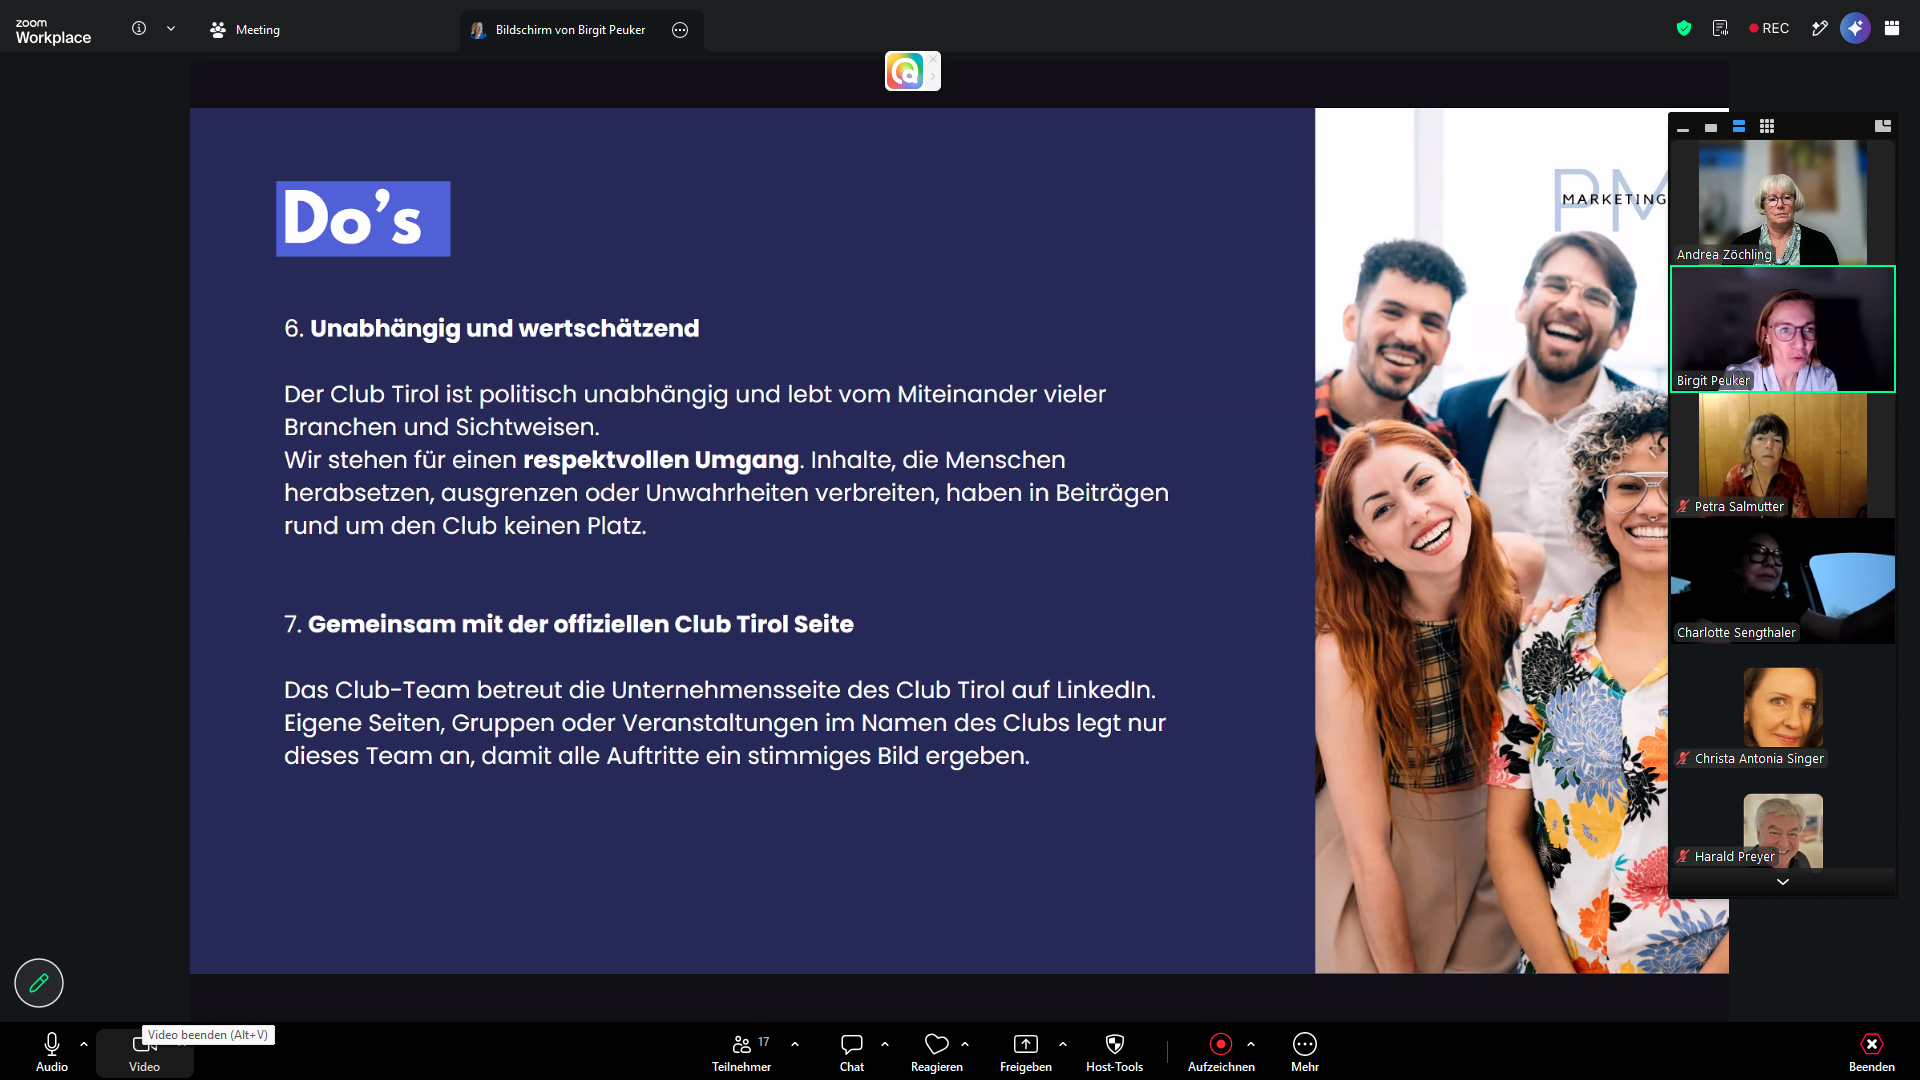This screenshot has width=1920, height=1080.
Task: Select the Meeting tab
Action: click(245, 30)
